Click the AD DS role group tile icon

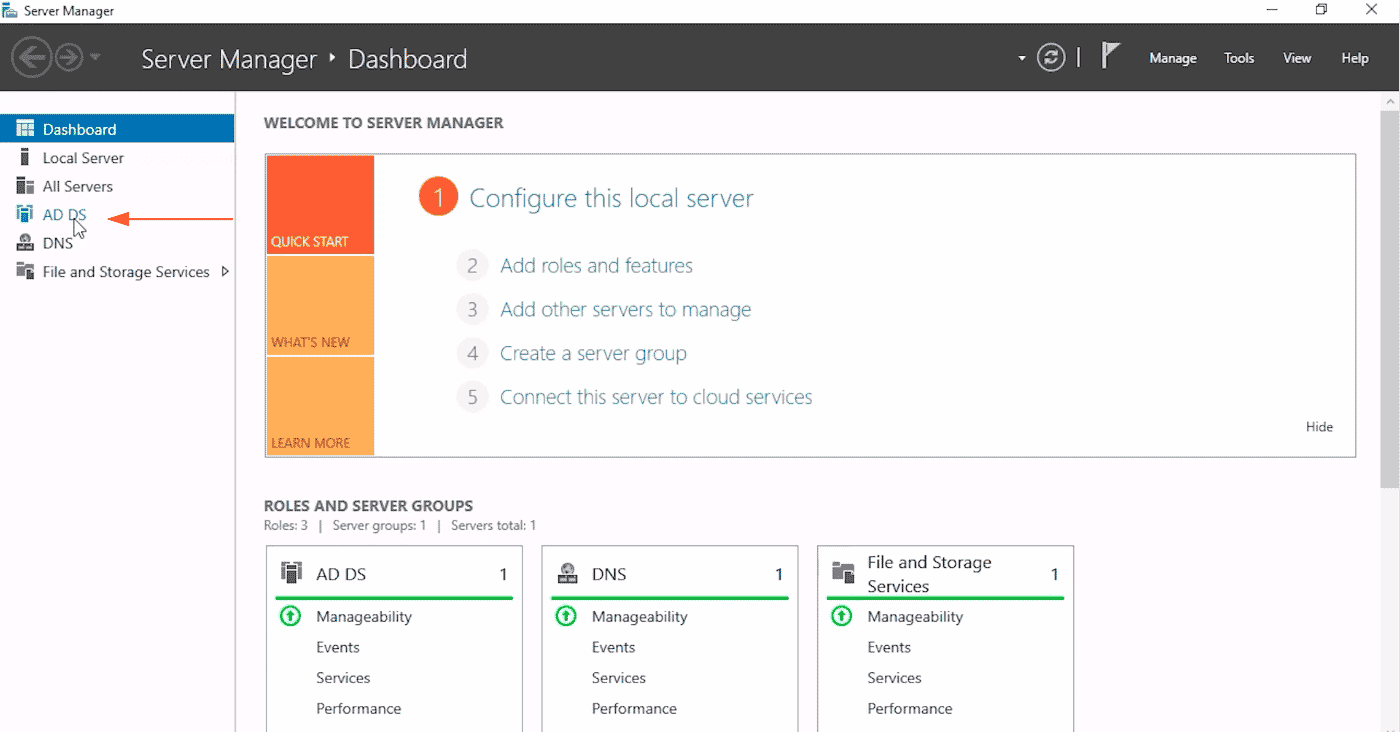click(x=293, y=573)
